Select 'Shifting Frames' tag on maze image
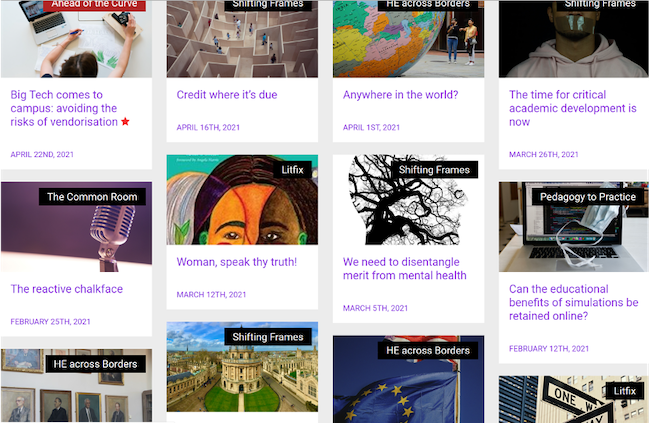The image size is (650, 423). (x=268, y=5)
